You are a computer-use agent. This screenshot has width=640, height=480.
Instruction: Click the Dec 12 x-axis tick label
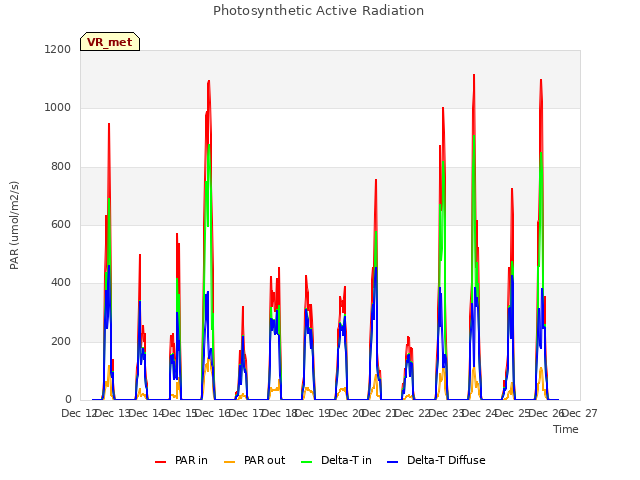coord(78,413)
